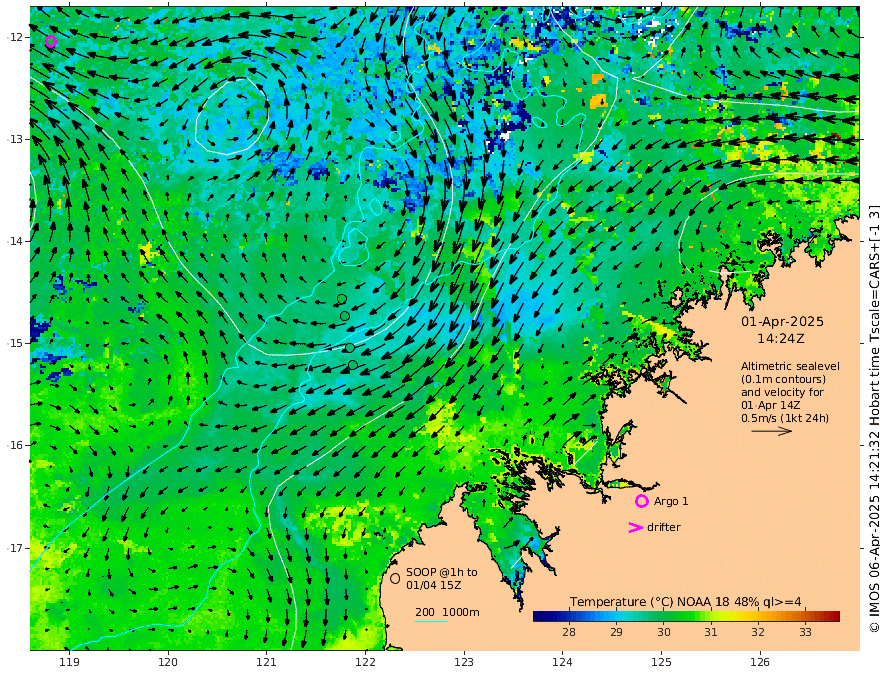Click the latitude axis label '-13'
This screenshot has width=880, height=680.
click(15, 139)
